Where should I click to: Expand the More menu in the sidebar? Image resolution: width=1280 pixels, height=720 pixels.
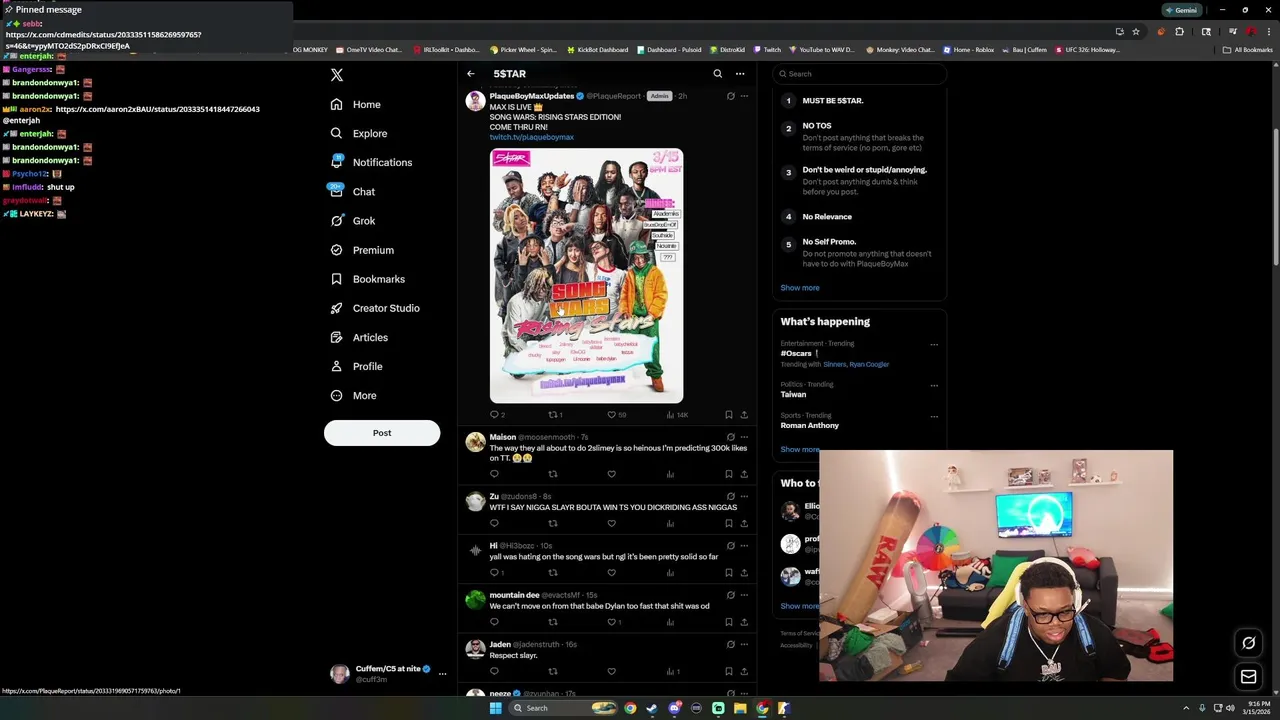click(353, 395)
